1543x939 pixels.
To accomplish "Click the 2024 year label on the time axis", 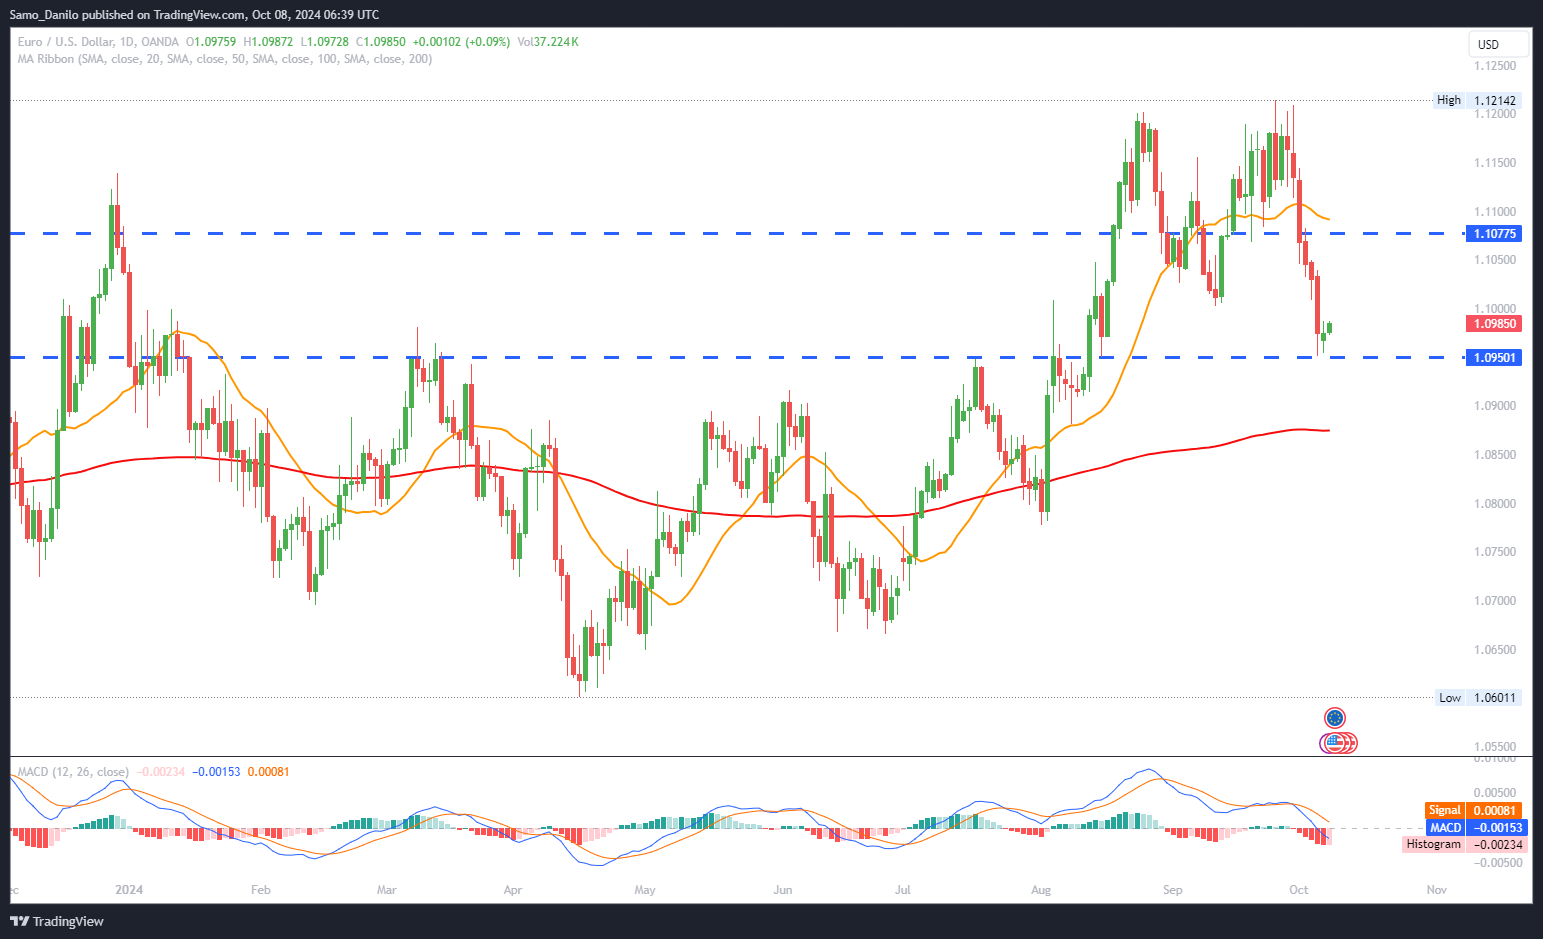I will (129, 890).
